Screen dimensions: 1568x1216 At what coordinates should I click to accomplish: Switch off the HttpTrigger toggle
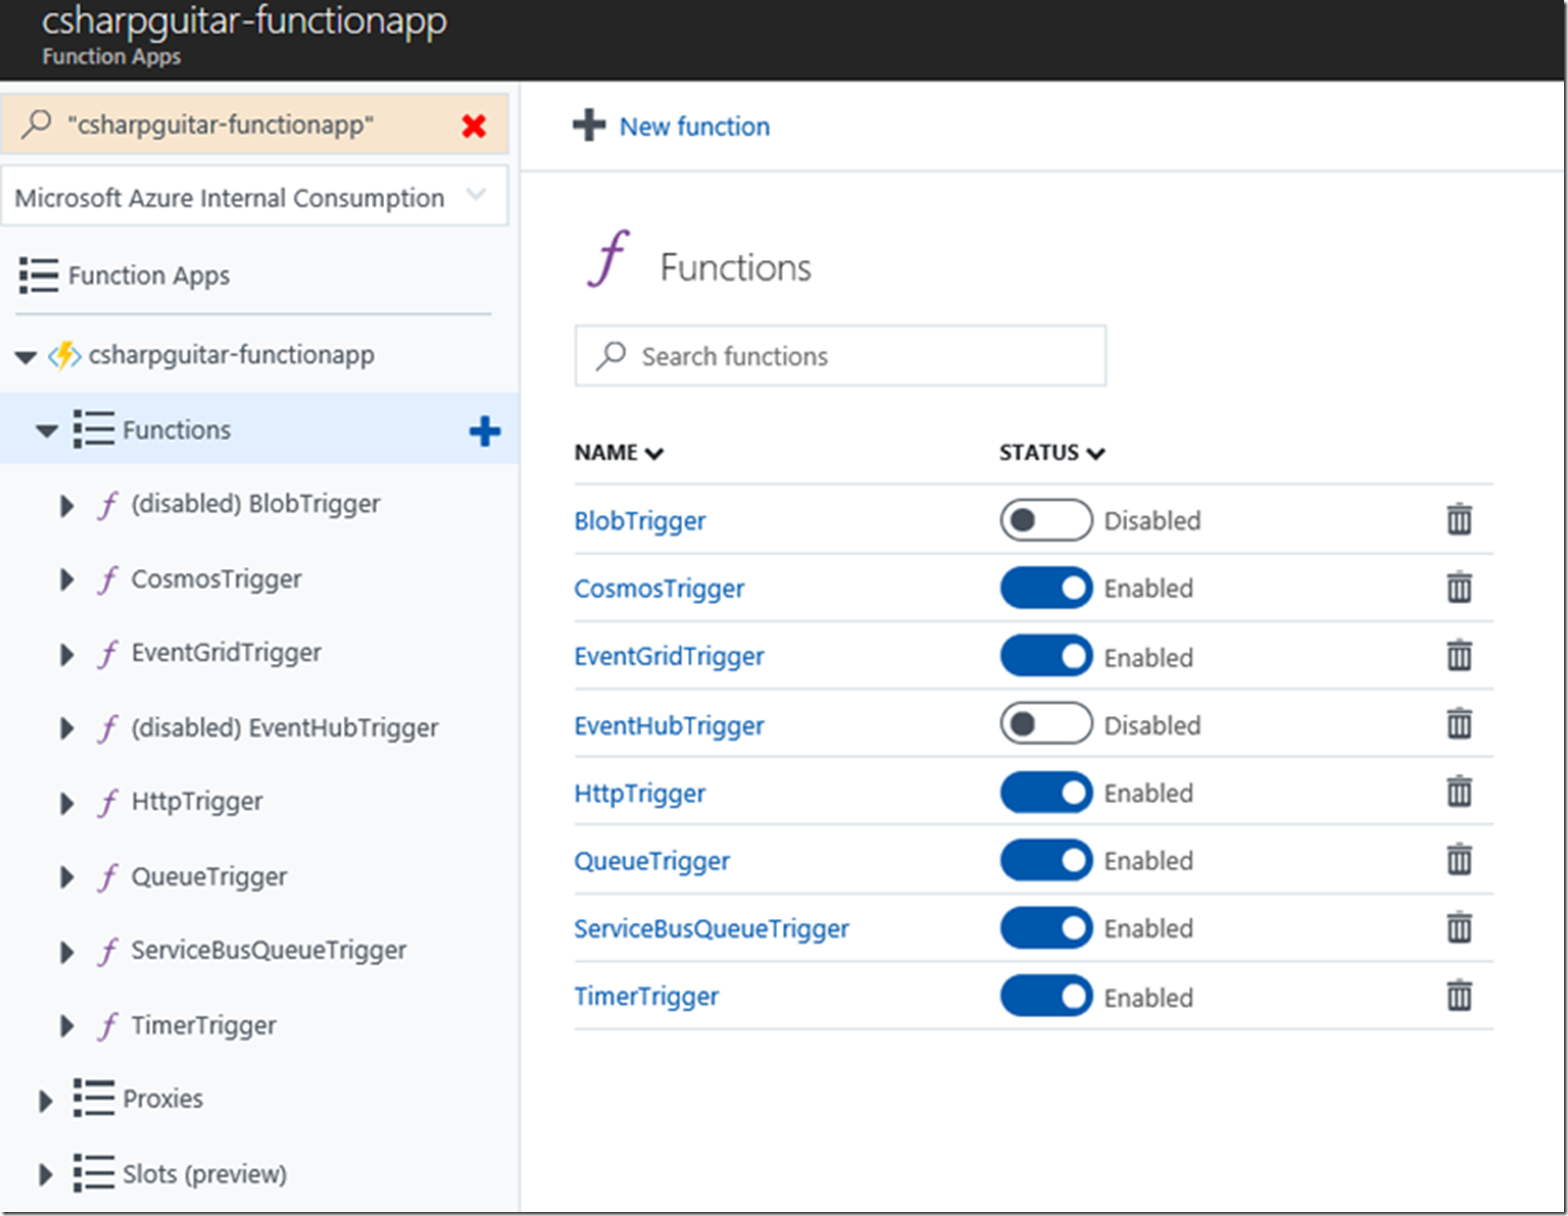click(x=1046, y=792)
